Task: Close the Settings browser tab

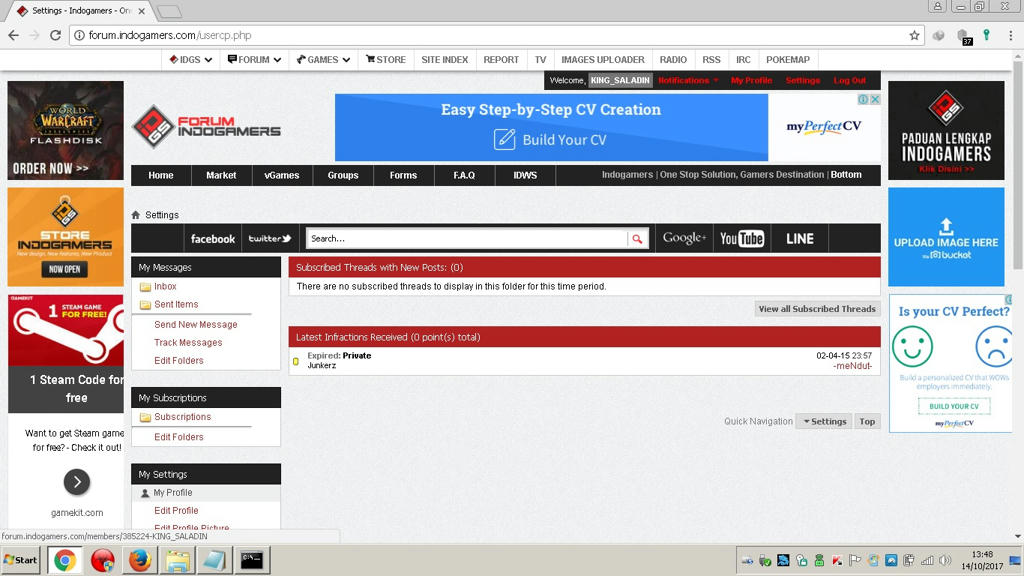Action: point(142,11)
